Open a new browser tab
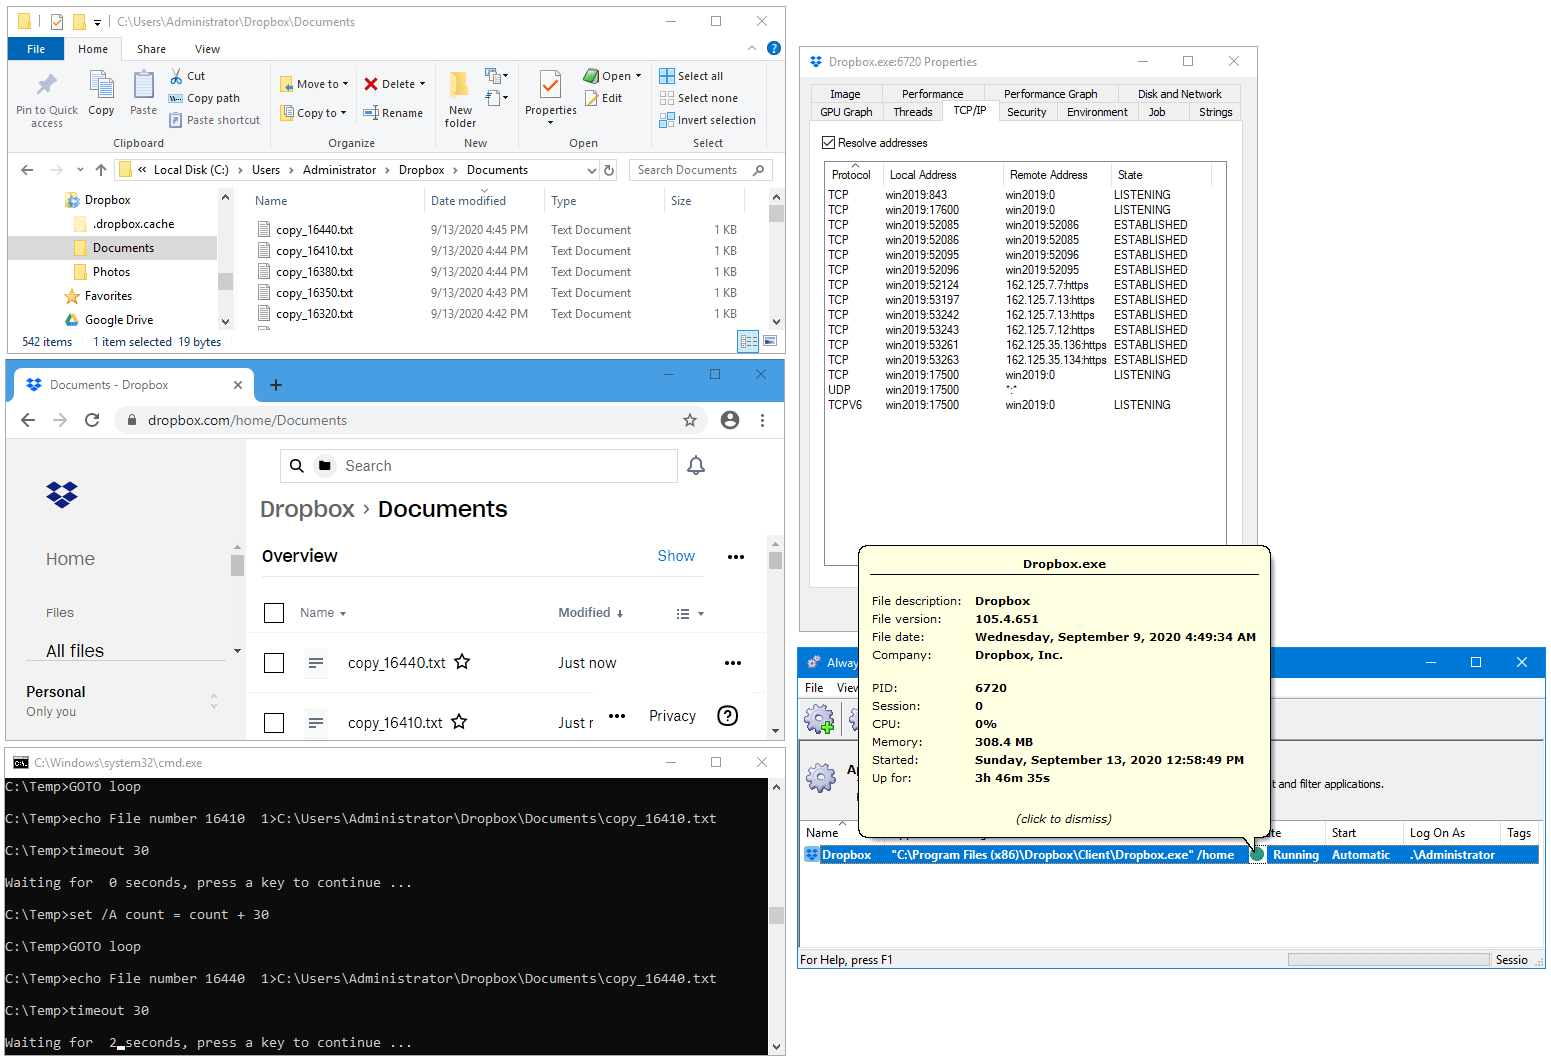 point(276,385)
